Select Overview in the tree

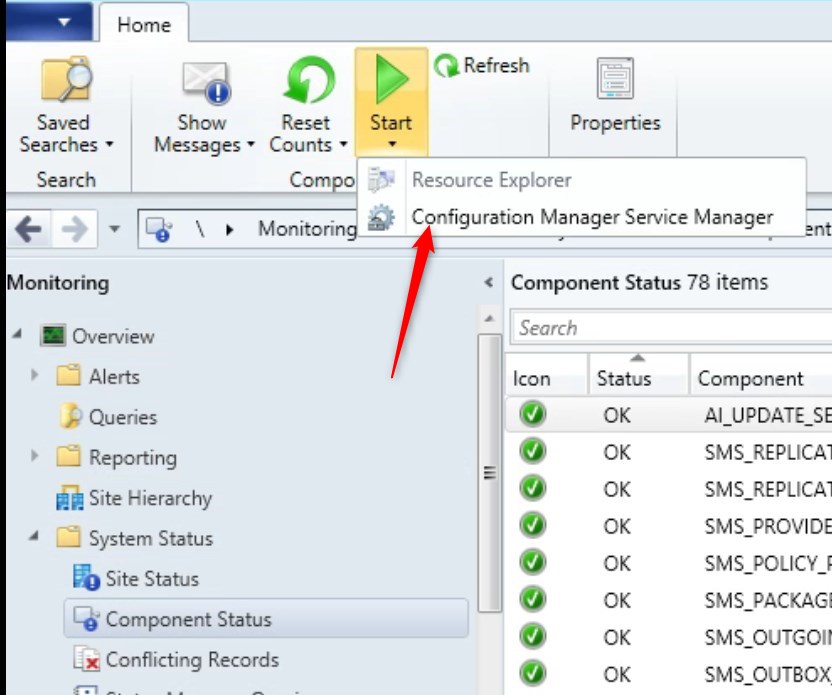pos(113,336)
